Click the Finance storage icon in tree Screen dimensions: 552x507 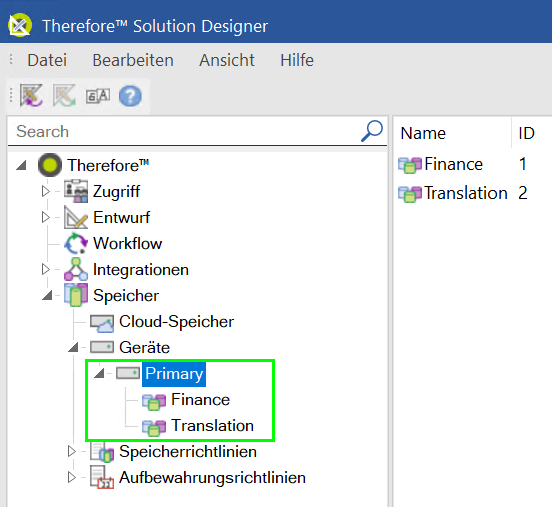(x=154, y=401)
